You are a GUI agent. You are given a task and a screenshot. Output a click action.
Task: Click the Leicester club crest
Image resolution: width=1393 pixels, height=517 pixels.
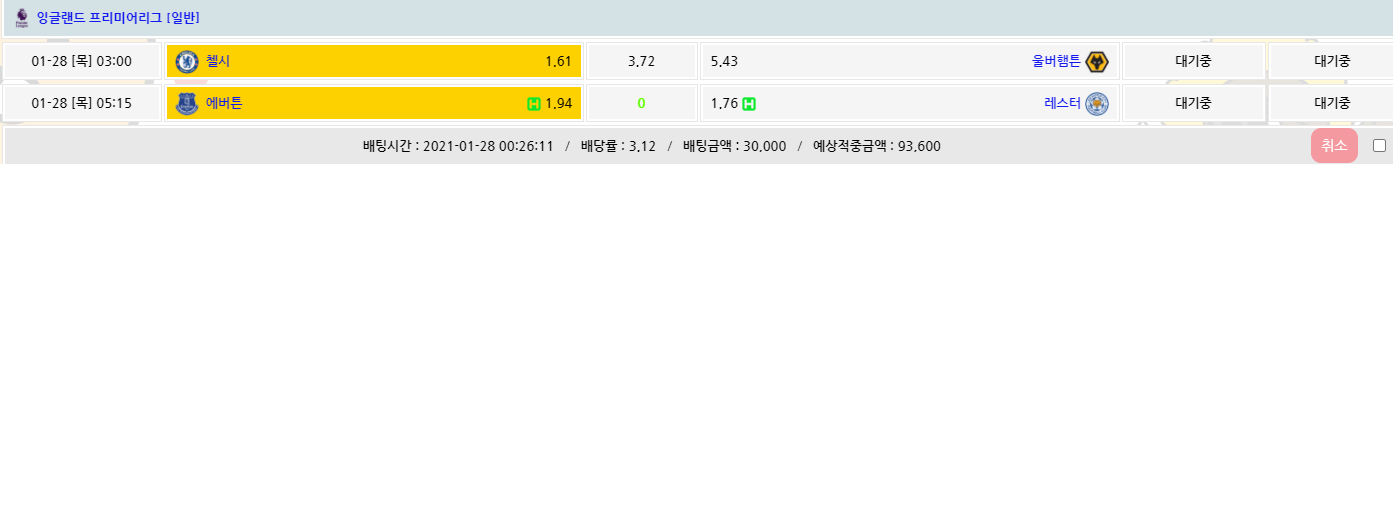[1097, 104]
